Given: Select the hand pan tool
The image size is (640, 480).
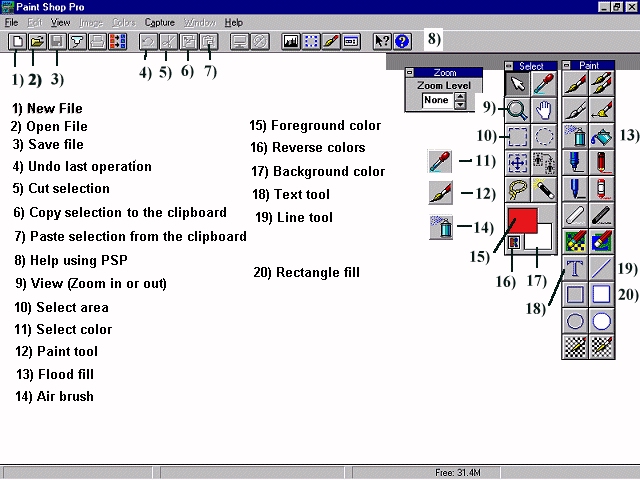Looking at the screenshot, I should (x=544, y=110).
